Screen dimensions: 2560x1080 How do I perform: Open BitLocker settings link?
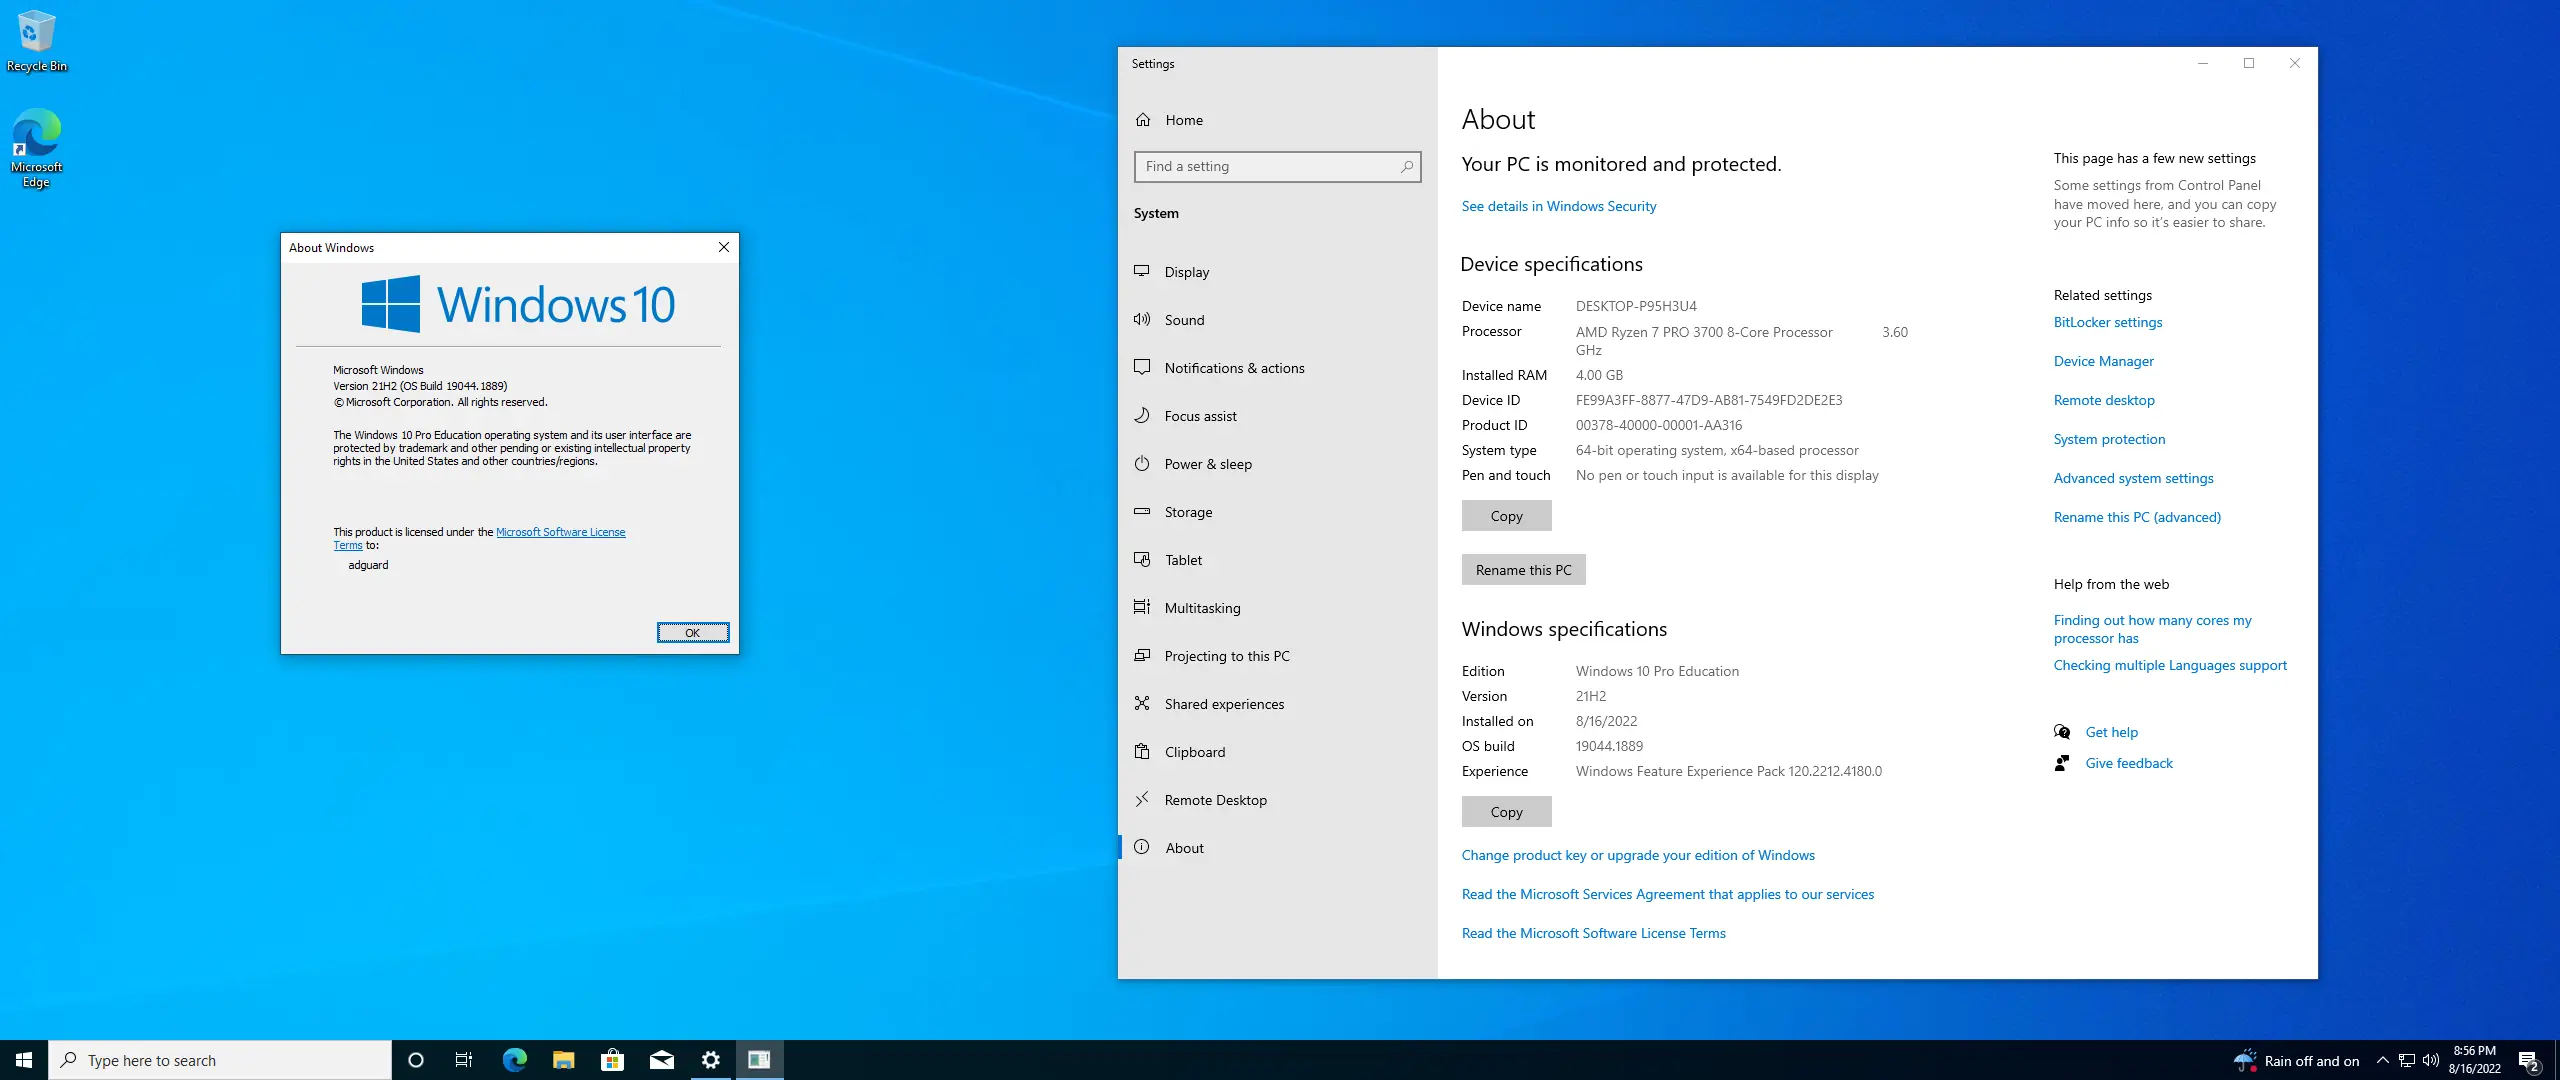(x=2108, y=322)
